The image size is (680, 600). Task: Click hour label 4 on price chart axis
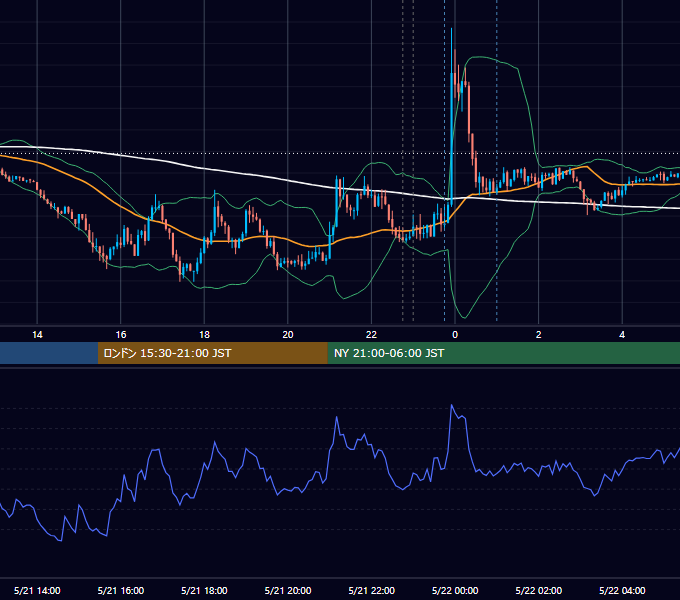(622, 335)
